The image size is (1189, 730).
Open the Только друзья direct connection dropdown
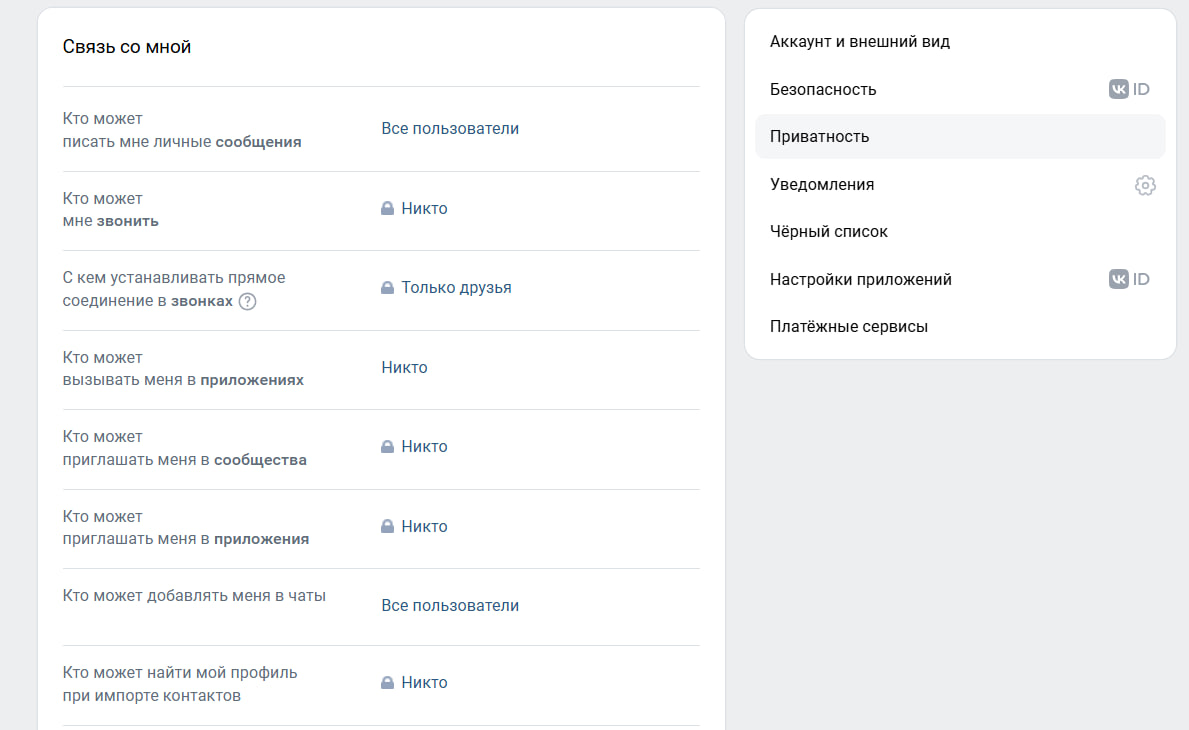pyautogui.click(x=456, y=287)
